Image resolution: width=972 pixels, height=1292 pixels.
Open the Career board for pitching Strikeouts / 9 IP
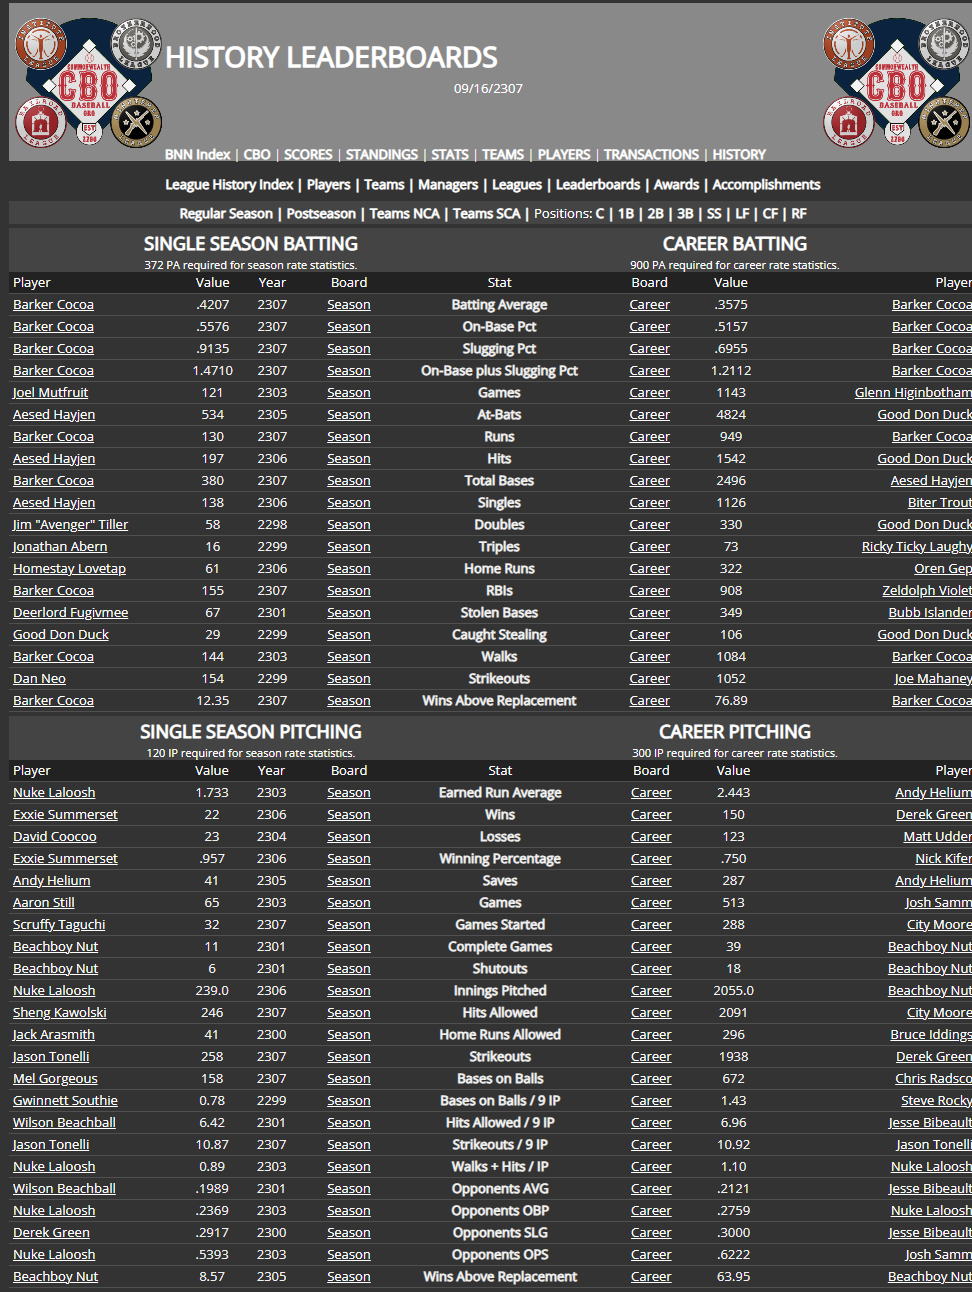(x=651, y=1145)
